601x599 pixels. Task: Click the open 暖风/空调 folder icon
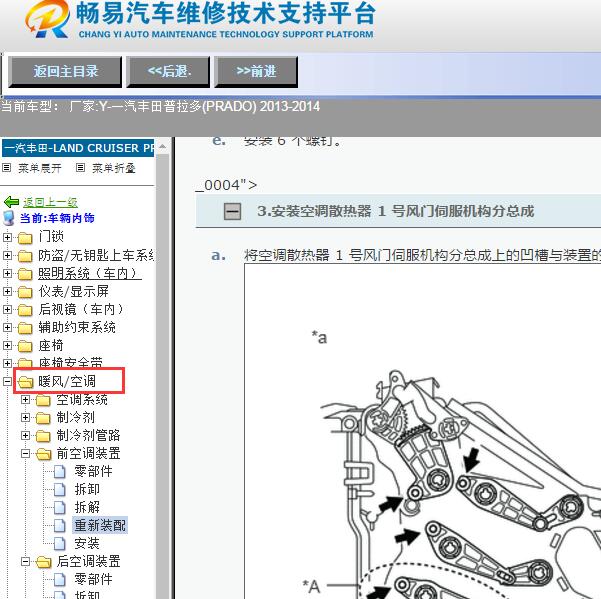tap(25, 382)
